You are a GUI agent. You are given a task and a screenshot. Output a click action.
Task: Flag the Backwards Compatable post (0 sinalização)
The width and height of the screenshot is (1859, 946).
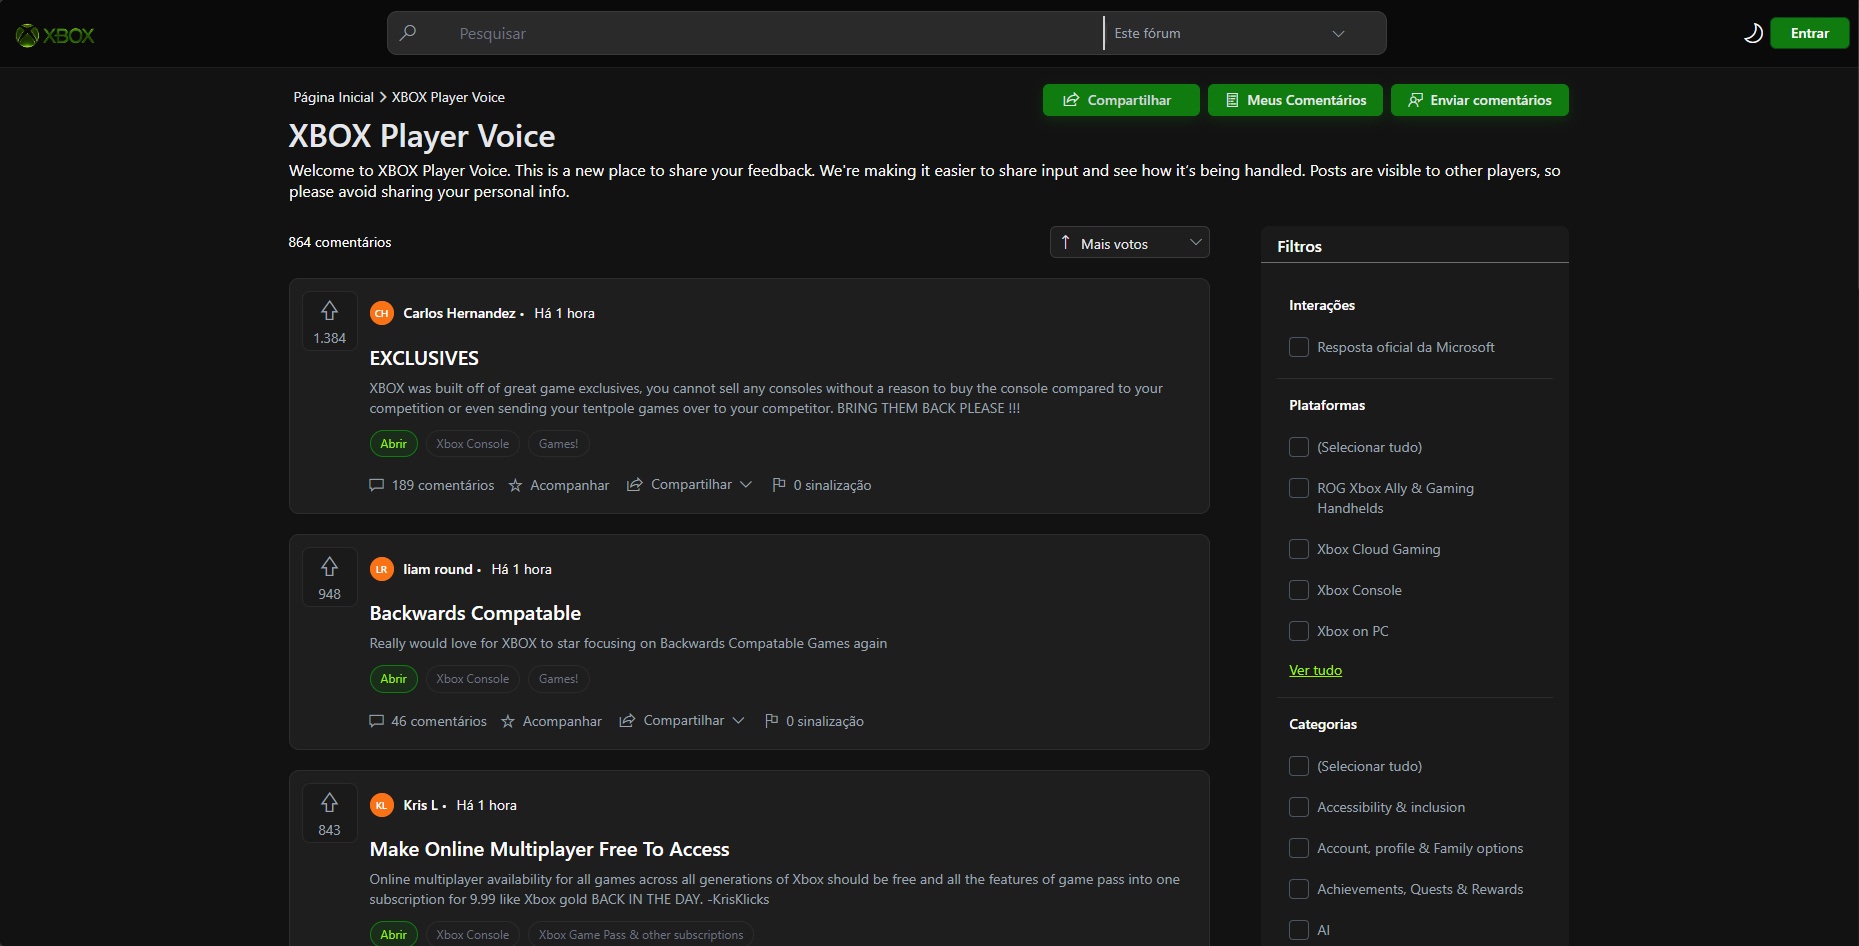tap(814, 721)
